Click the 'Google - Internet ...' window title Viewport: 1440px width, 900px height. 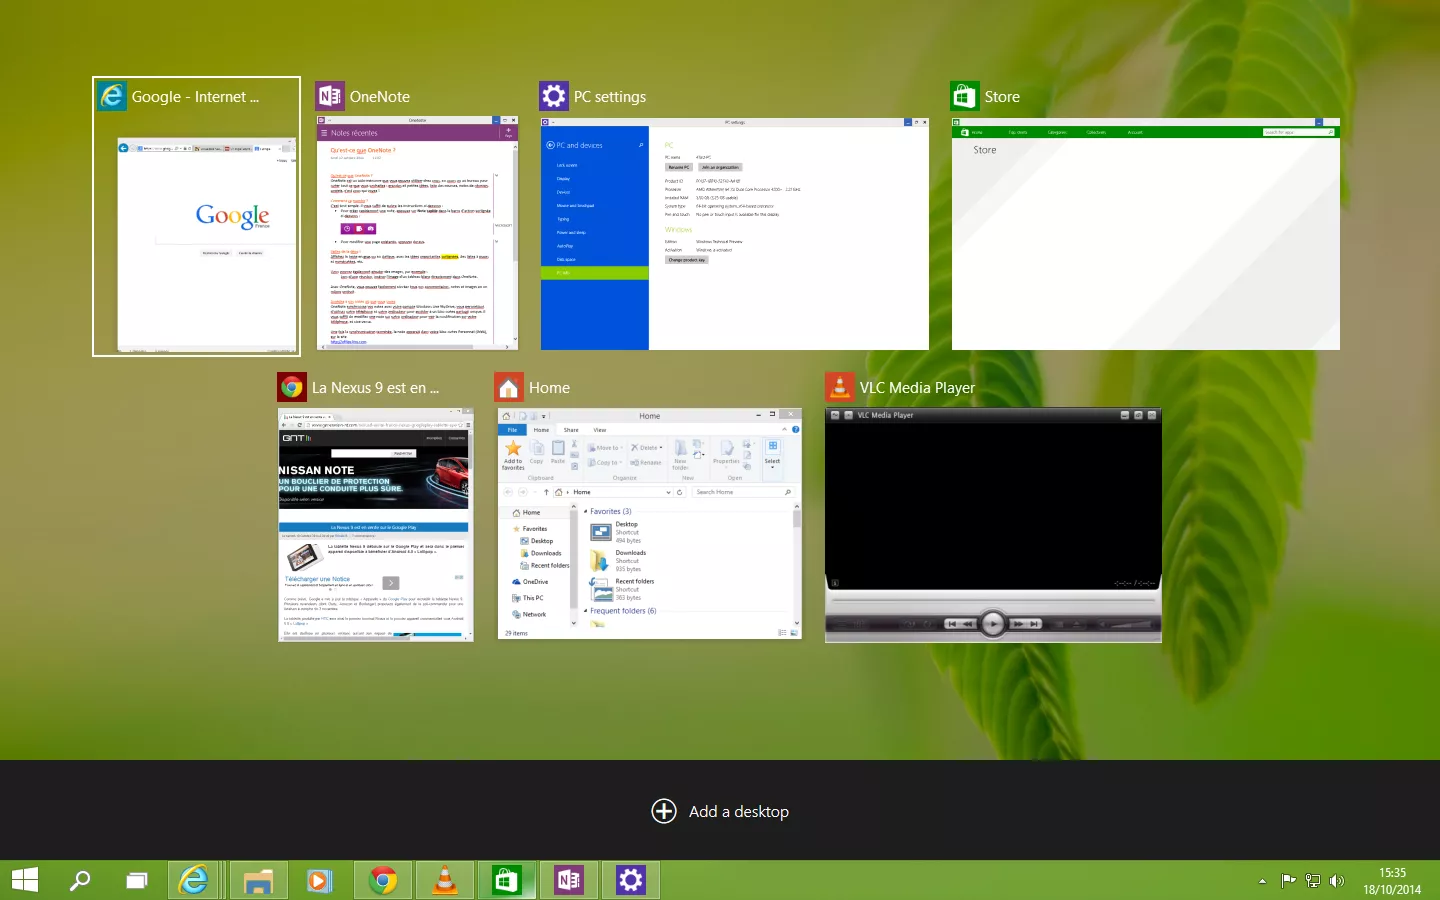[195, 97]
